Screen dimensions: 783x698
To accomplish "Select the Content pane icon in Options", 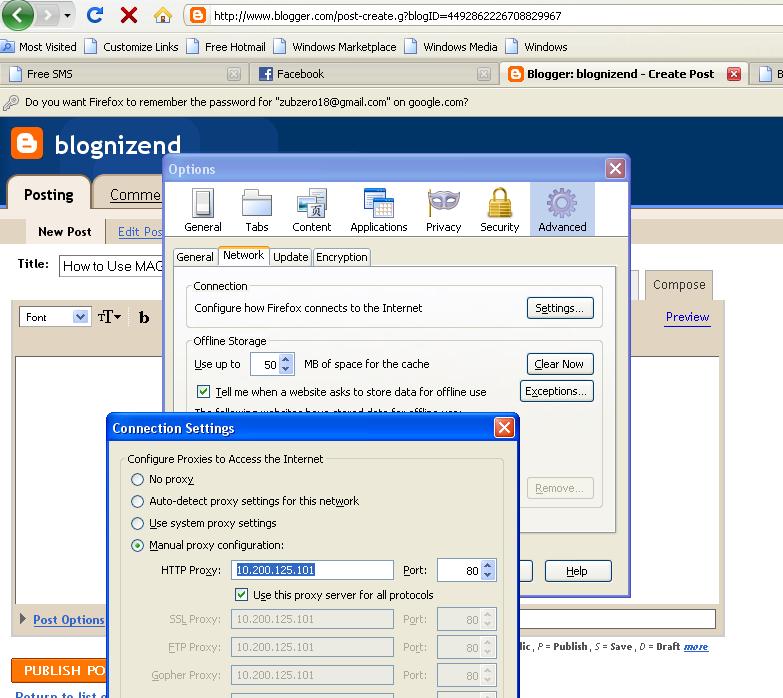I will [x=312, y=210].
